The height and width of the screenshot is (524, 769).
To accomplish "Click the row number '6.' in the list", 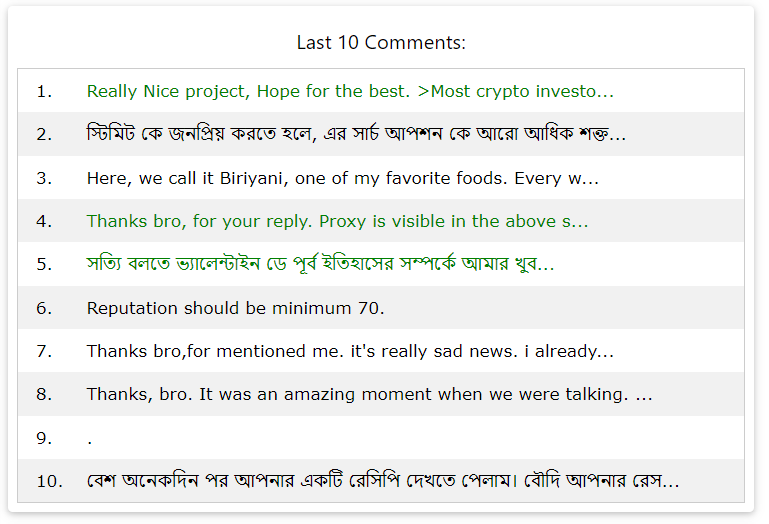I will pyautogui.click(x=44, y=308).
